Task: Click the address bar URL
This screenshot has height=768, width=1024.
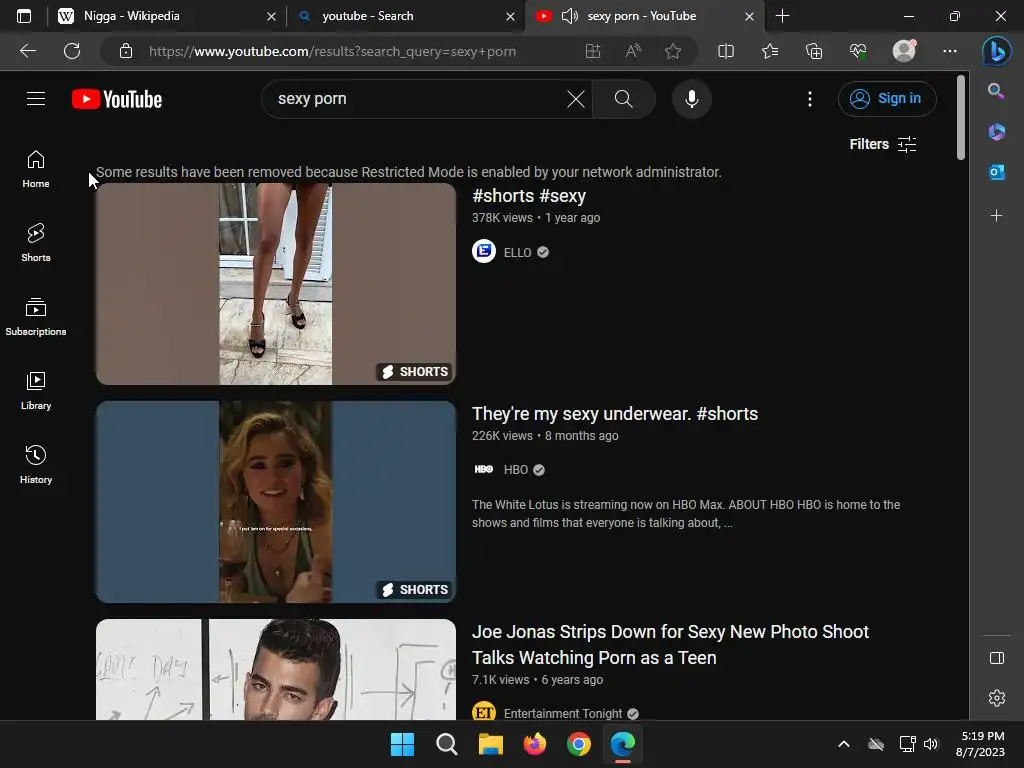Action: 332,51
